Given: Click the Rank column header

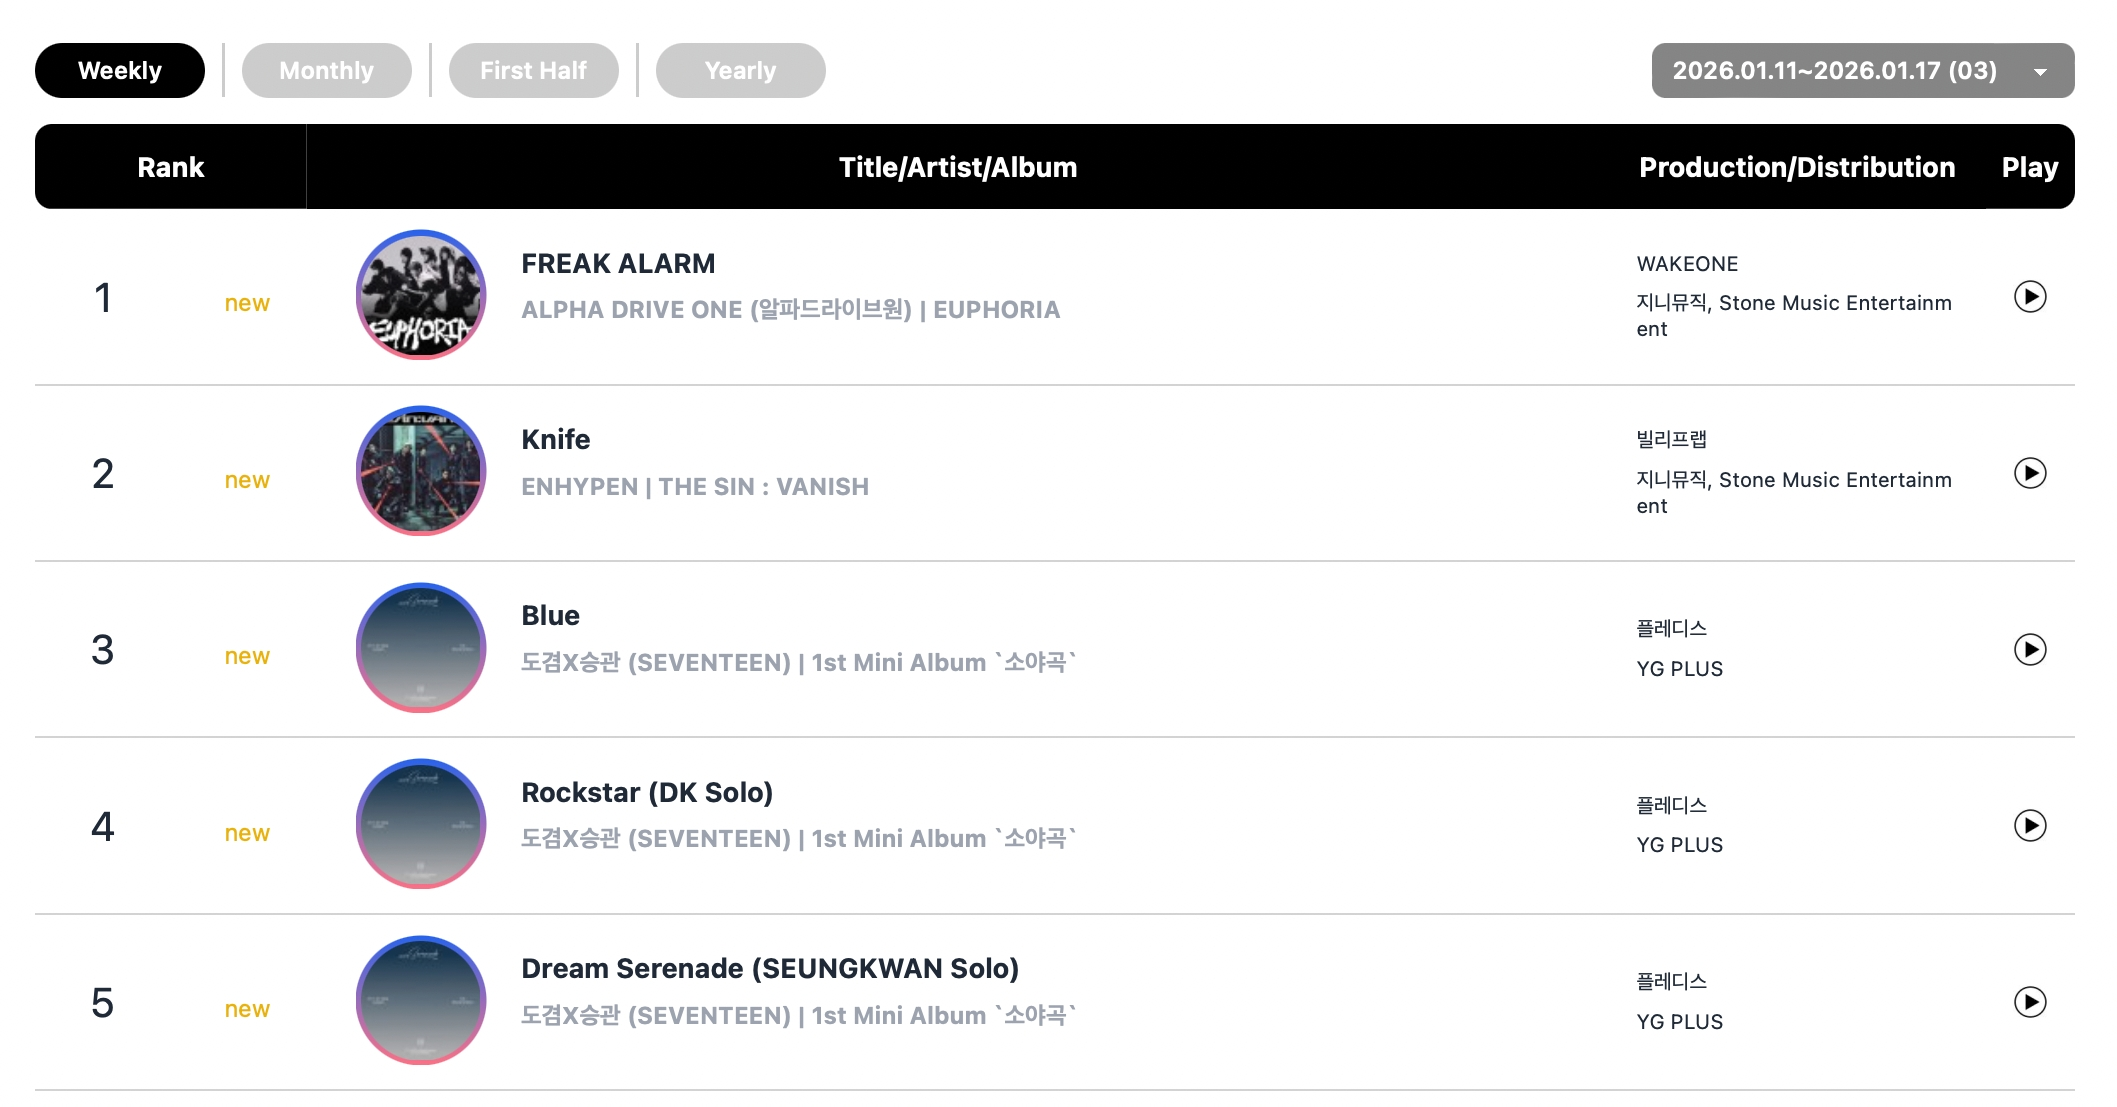Looking at the screenshot, I should click(x=170, y=167).
